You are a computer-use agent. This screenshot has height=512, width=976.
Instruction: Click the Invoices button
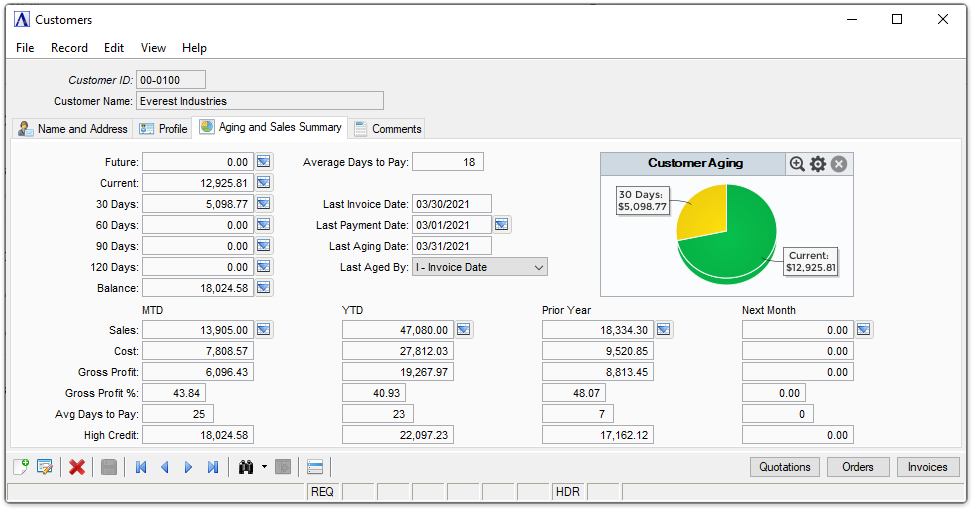927,467
